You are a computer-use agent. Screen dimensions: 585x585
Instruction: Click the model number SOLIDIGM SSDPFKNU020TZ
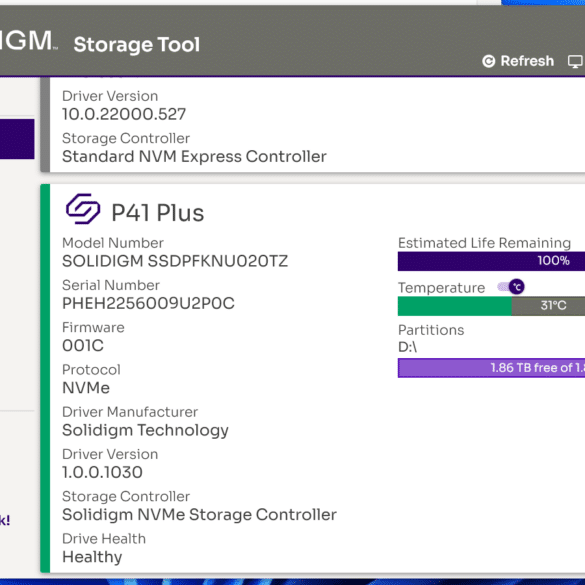(x=175, y=261)
